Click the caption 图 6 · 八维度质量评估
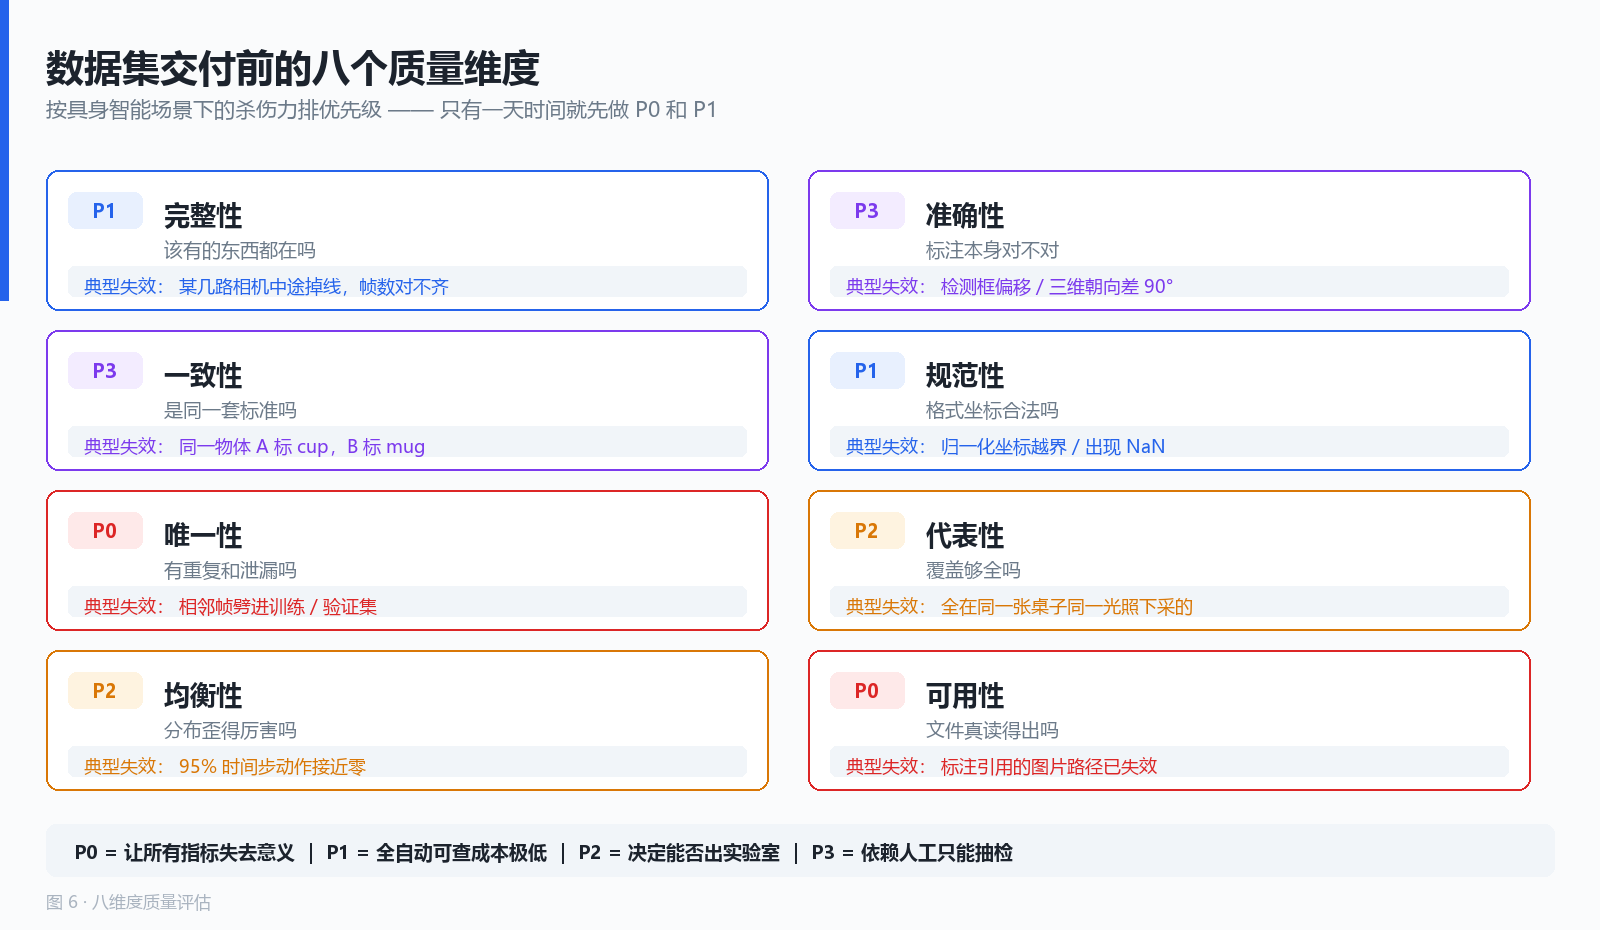1600x930 pixels. point(128,902)
